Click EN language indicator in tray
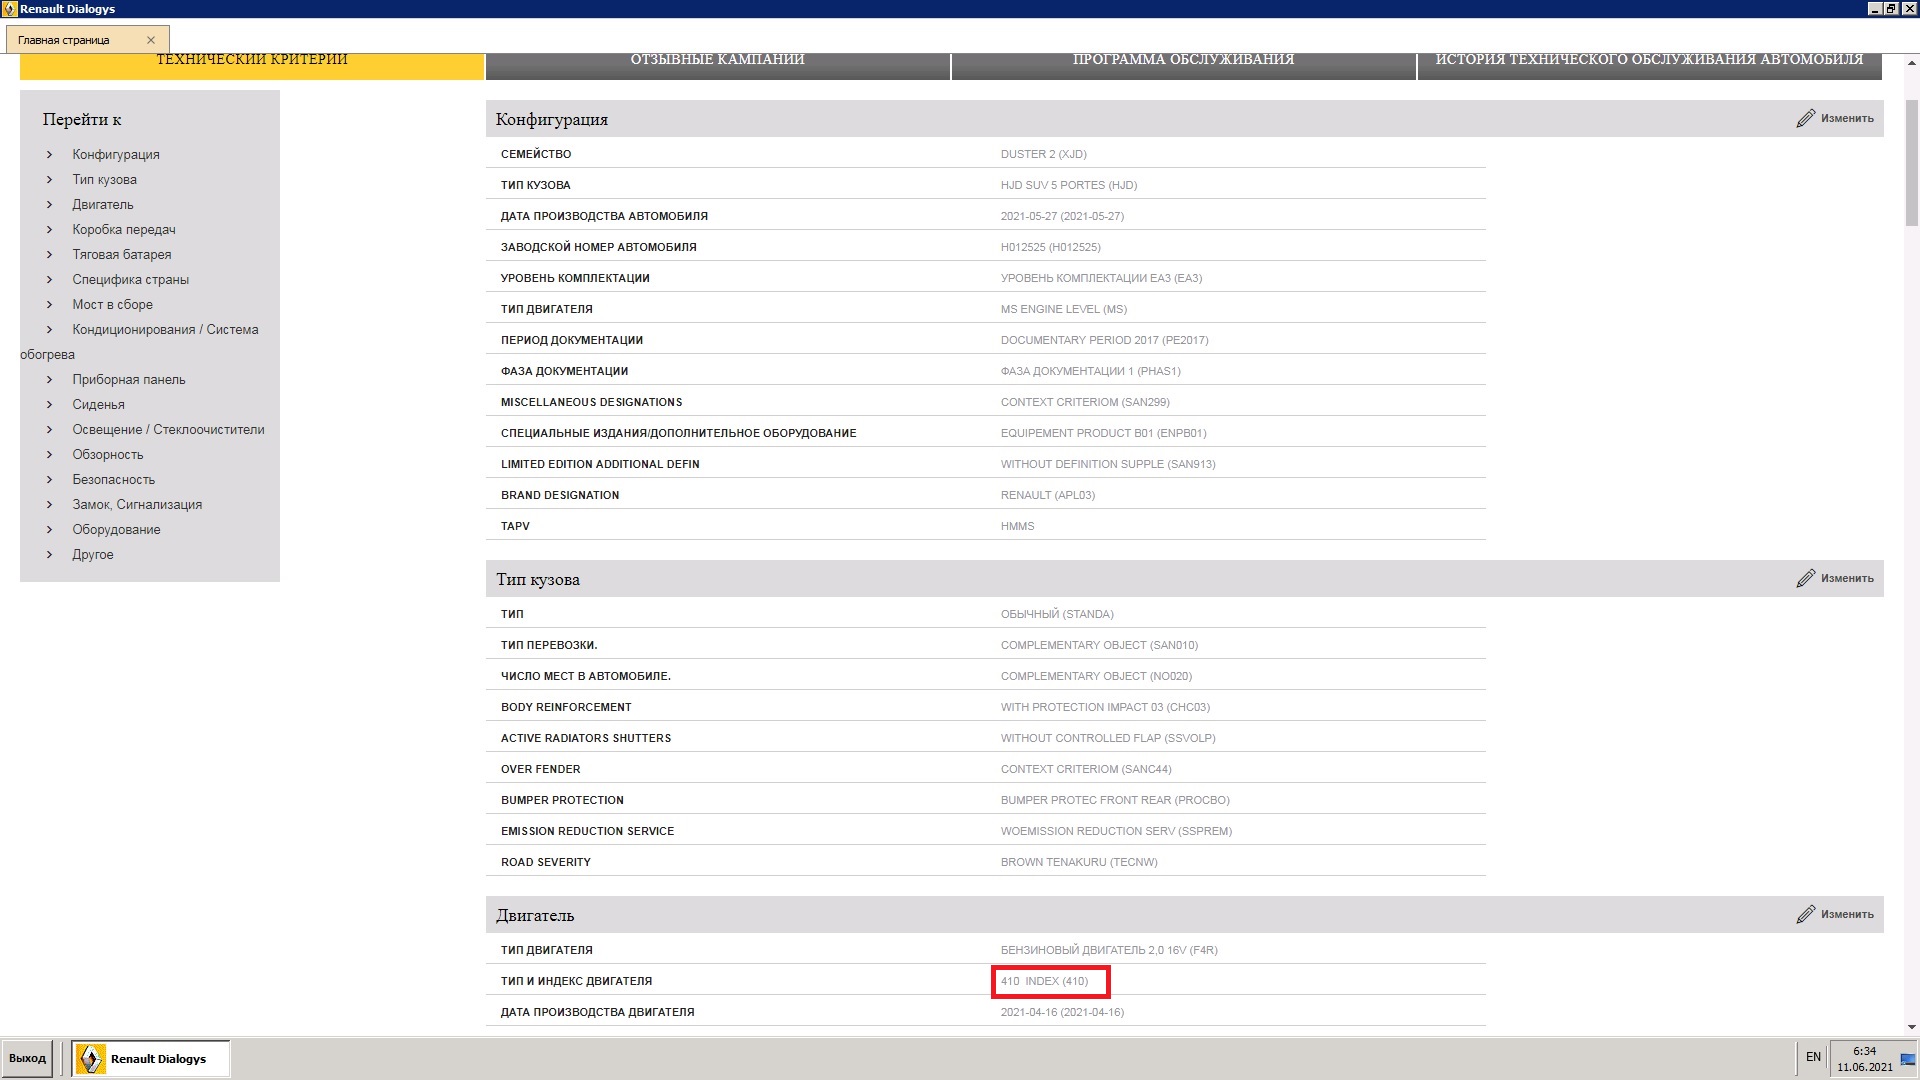 click(1813, 1057)
